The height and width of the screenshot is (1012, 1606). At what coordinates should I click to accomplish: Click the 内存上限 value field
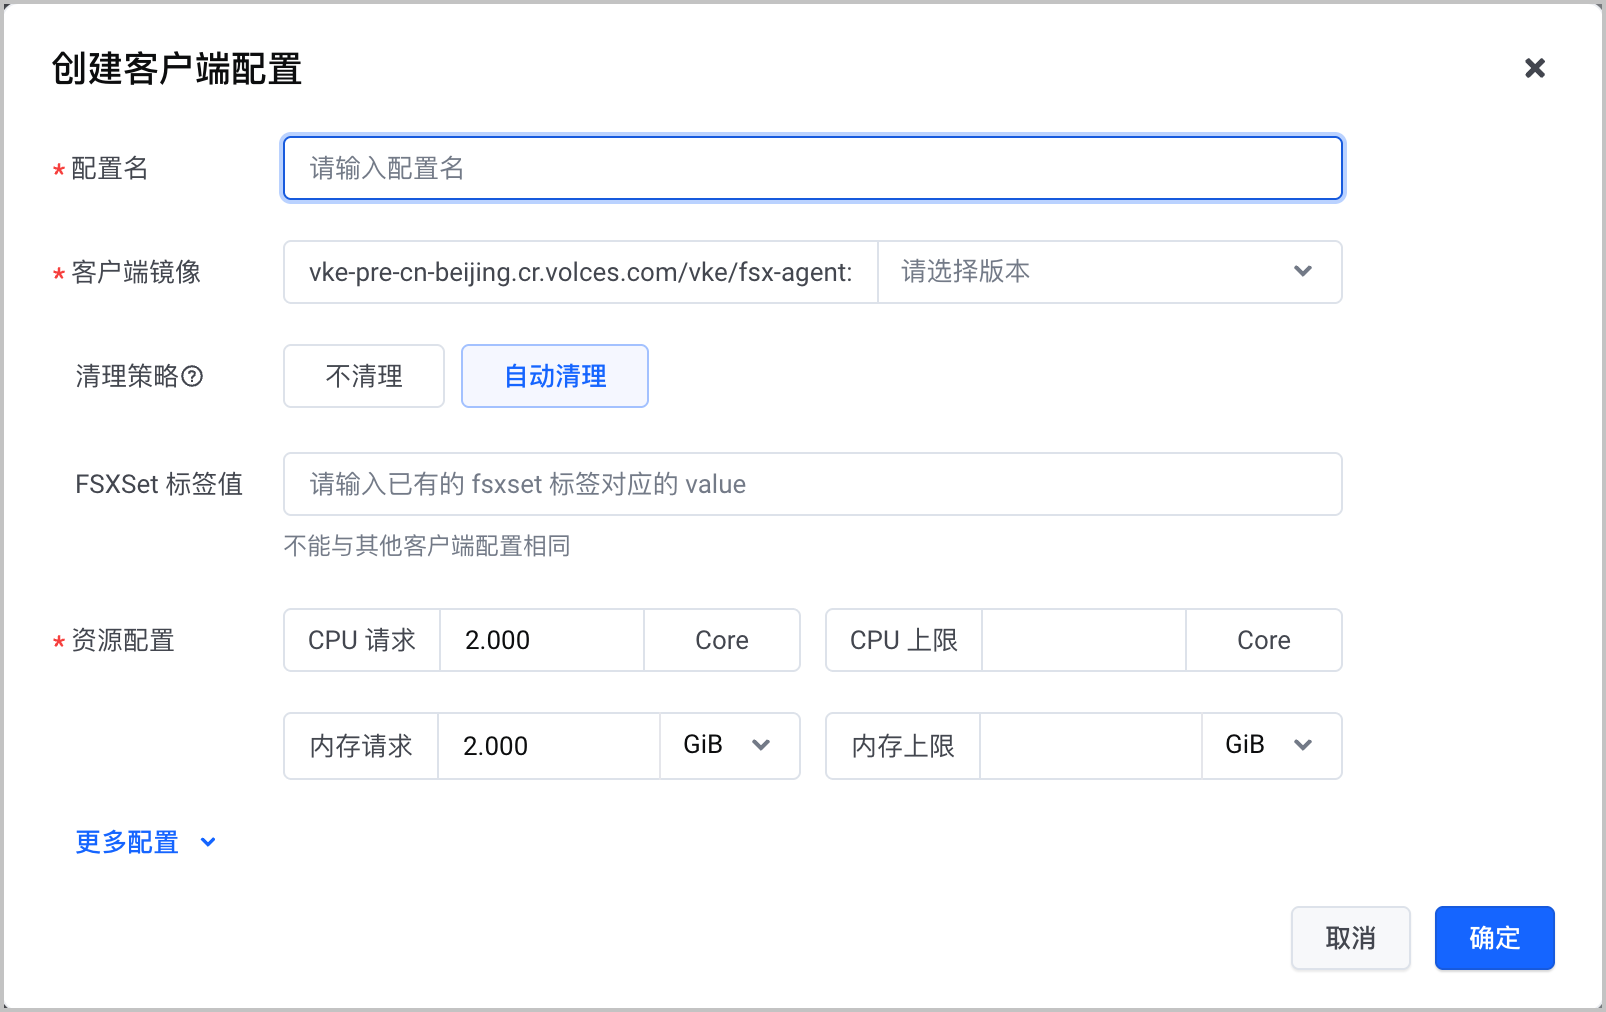coord(1091,746)
